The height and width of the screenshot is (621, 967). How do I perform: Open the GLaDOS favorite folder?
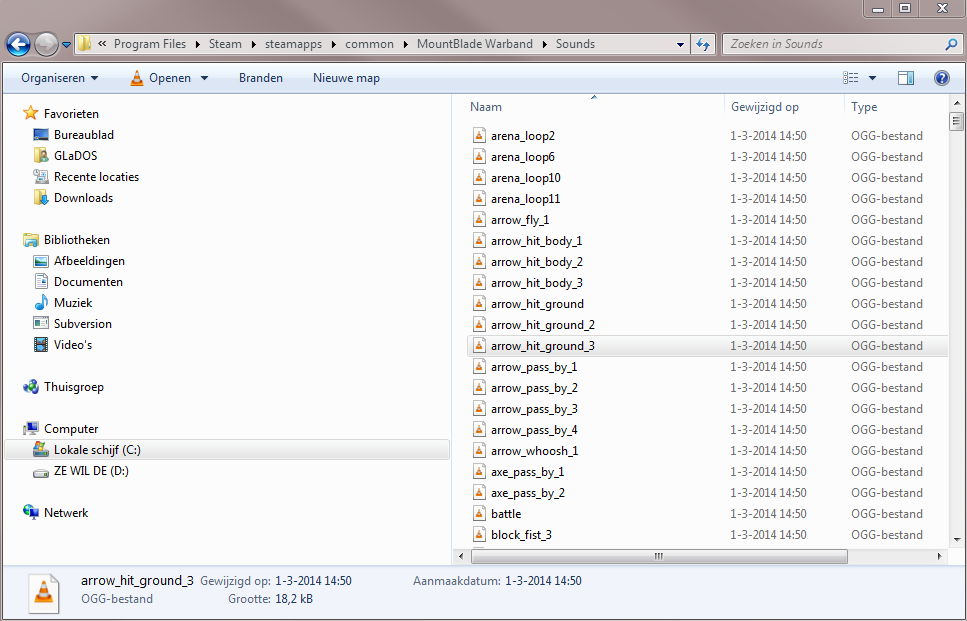pos(65,155)
